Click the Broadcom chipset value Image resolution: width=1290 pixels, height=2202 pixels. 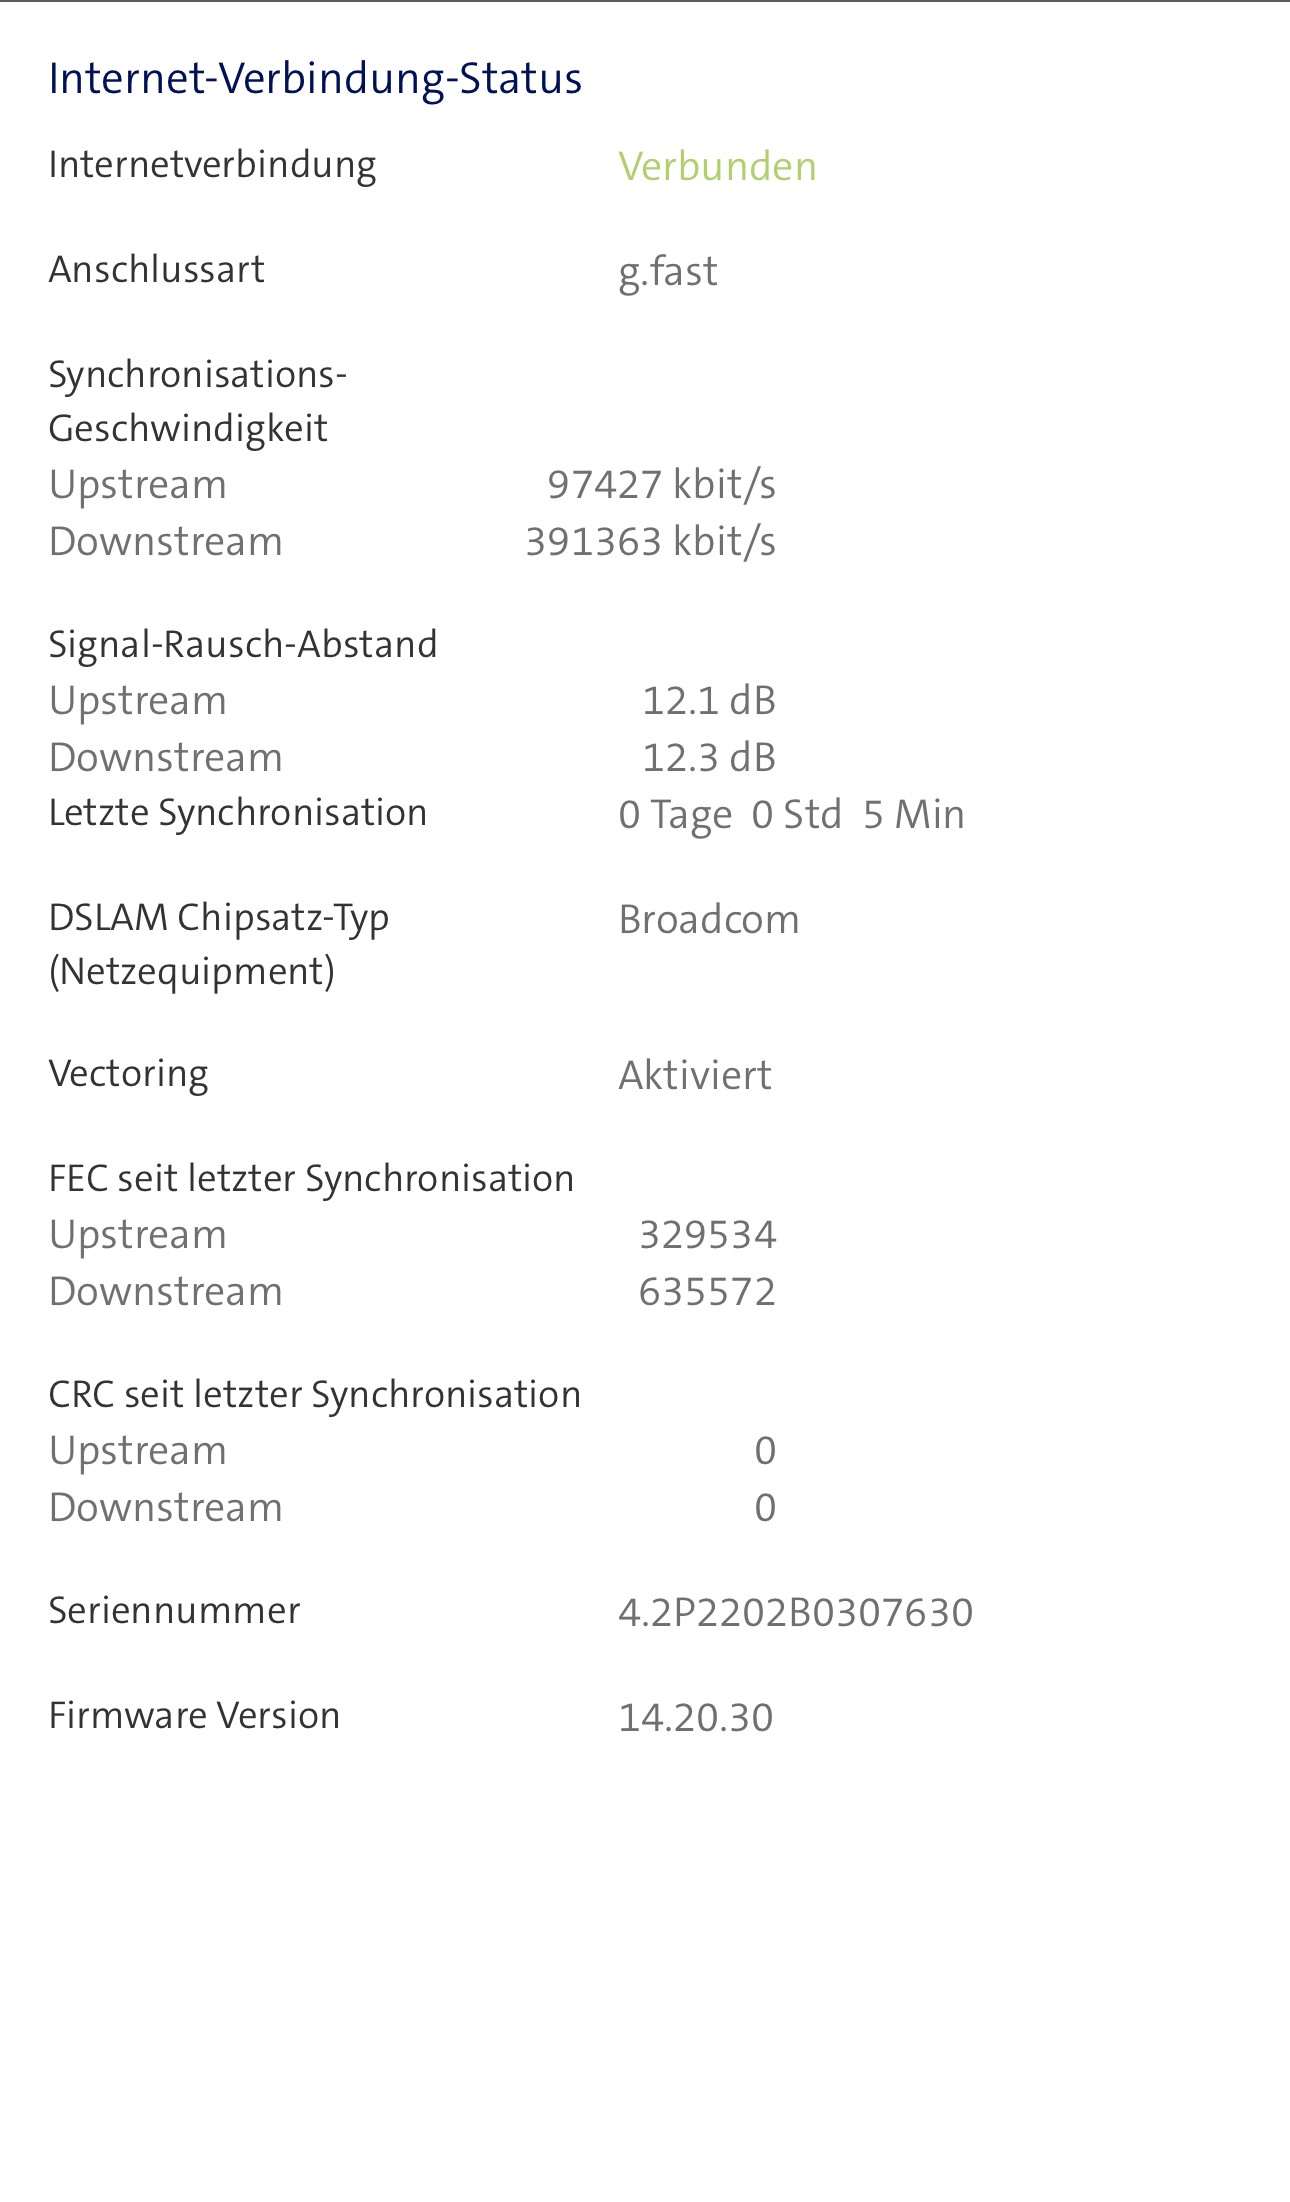(x=709, y=920)
